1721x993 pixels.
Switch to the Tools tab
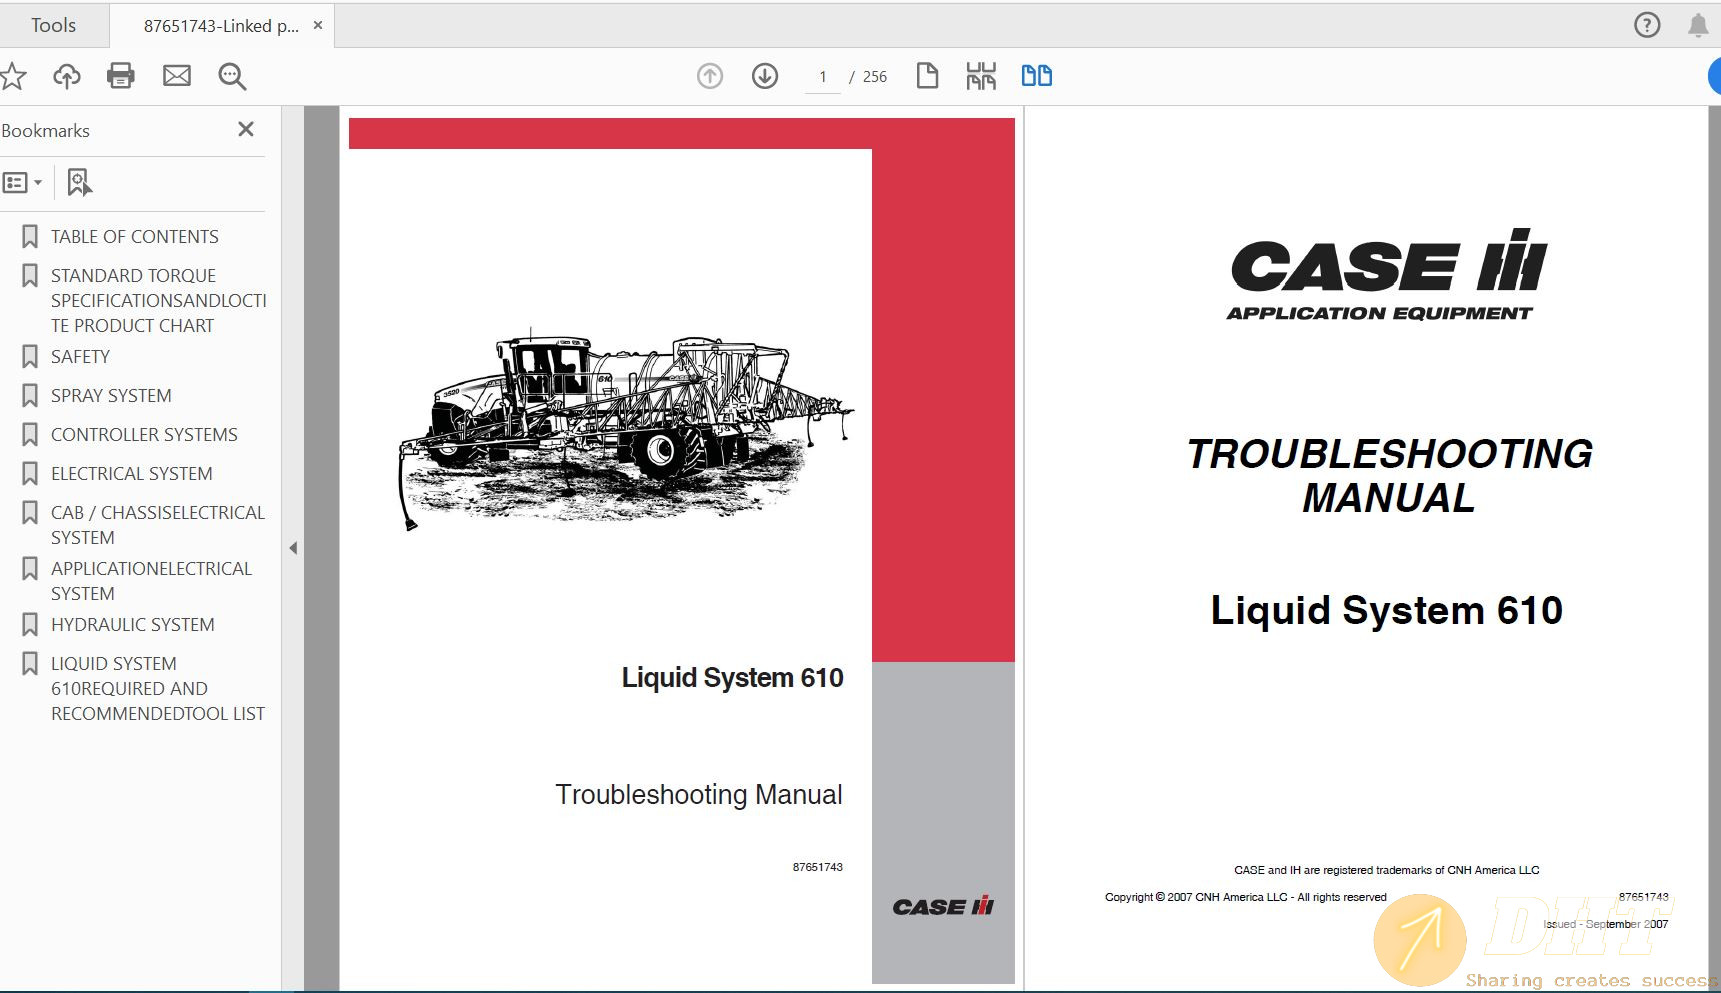point(54,24)
